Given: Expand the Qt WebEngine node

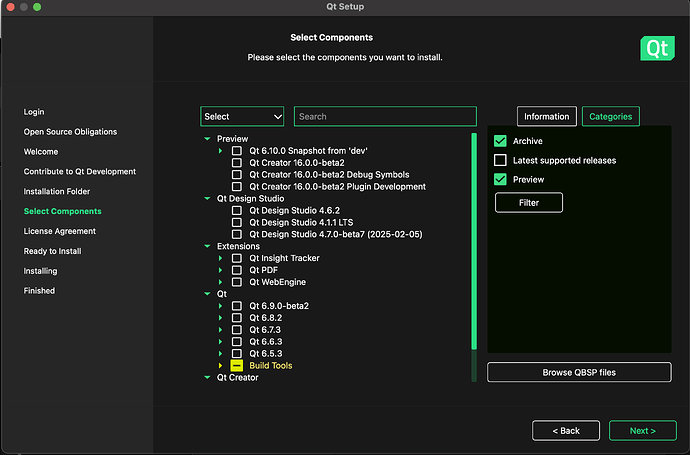Looking at the screenshot, I should (x=220, y=282).
